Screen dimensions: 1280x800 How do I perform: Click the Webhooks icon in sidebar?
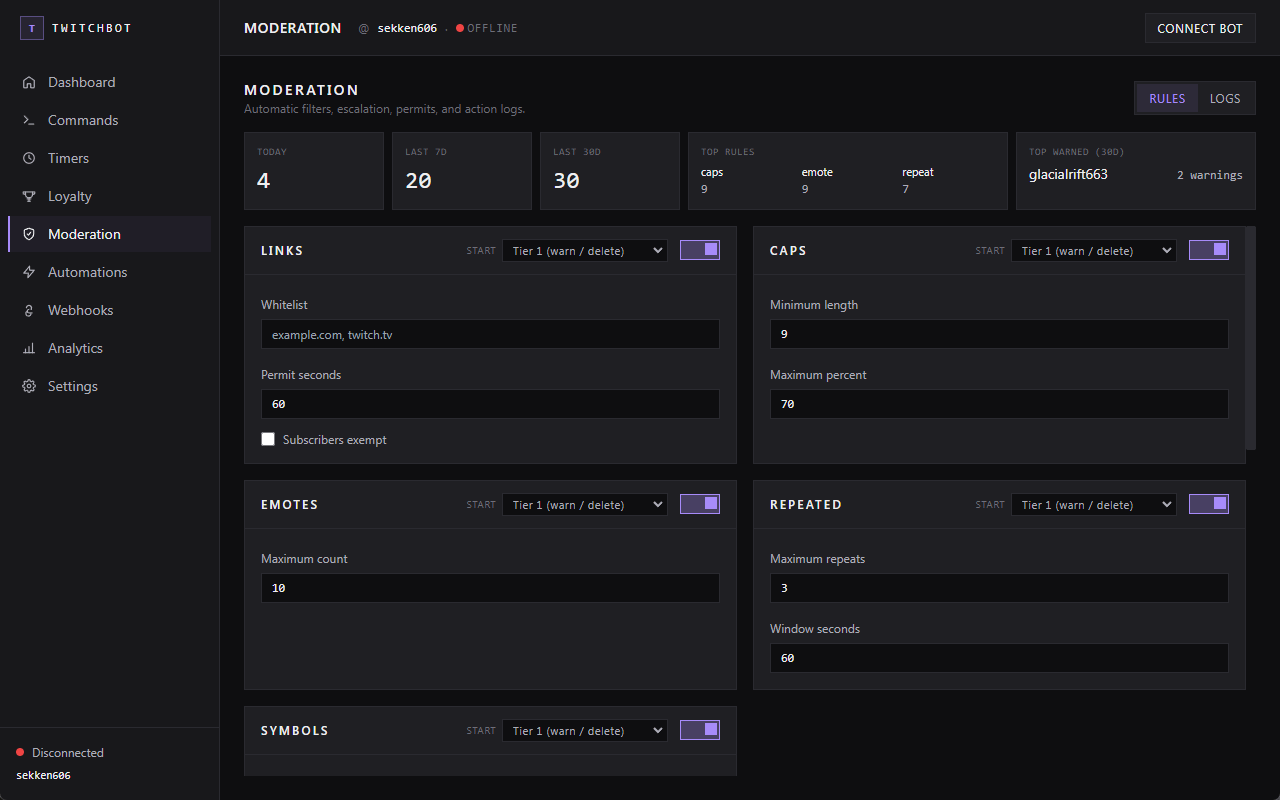[x=29, y=310]
